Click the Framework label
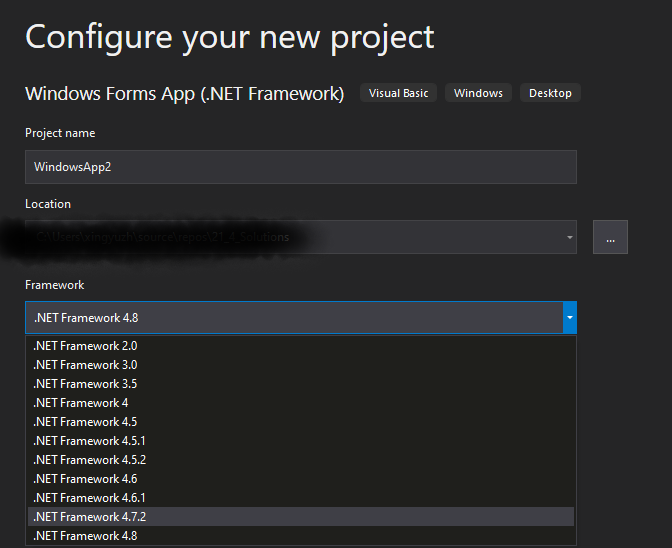 (54, 285)
